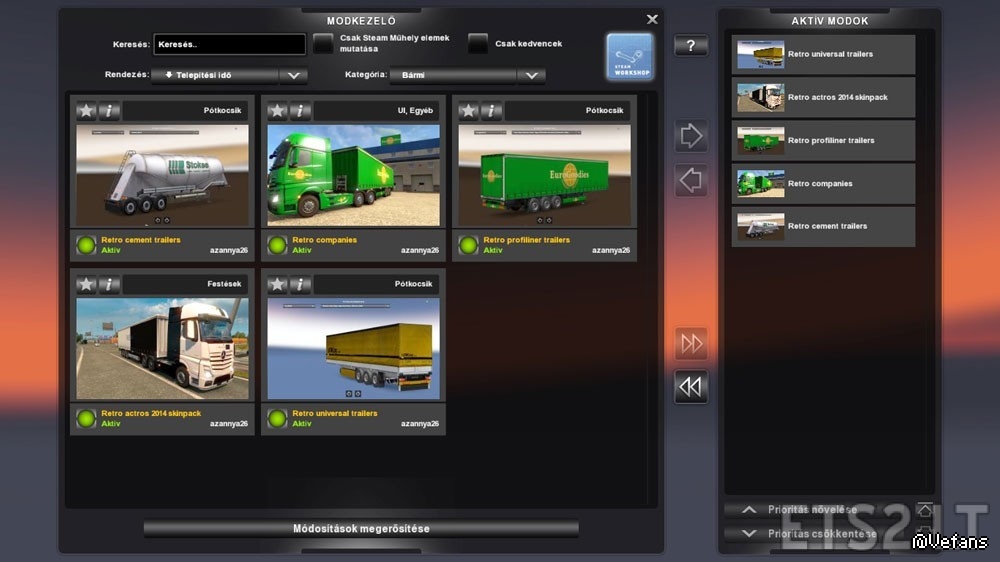This screenshot has height=562, width=1000.
Task: Click Retro companies green truck thumbnail
Action: (x=354, y=175)
